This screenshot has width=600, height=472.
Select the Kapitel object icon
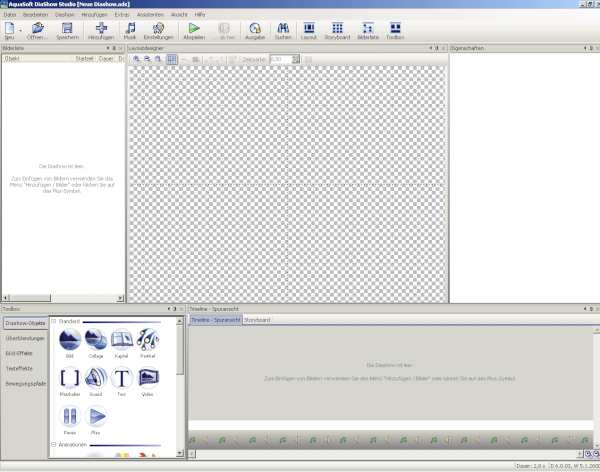tap(122, 342)
